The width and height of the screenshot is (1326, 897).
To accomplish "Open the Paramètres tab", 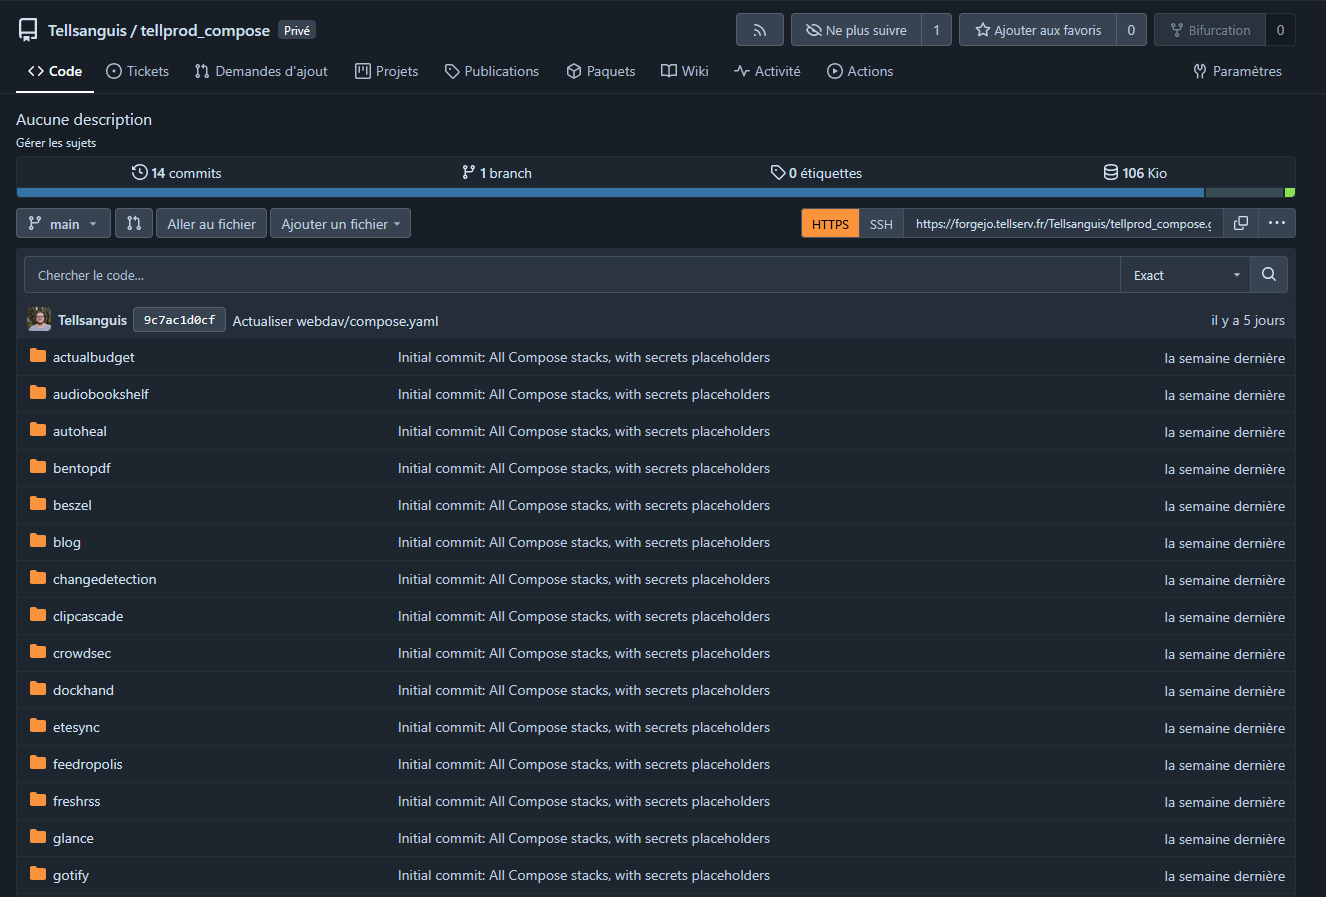I will tap(1237, 71).
